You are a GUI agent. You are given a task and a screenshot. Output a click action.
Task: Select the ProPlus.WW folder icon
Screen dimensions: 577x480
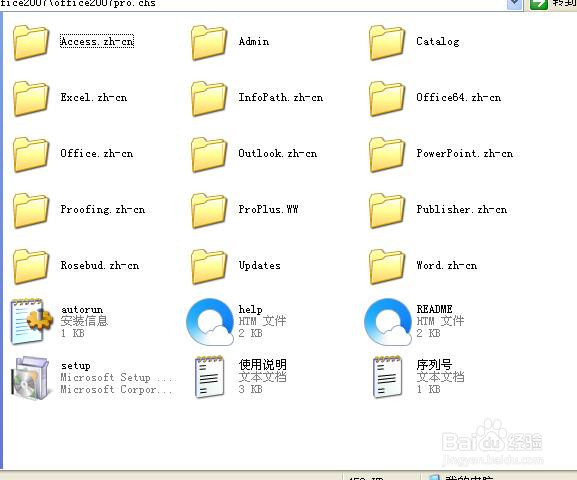pyautogui.click(x=209, y=211)
